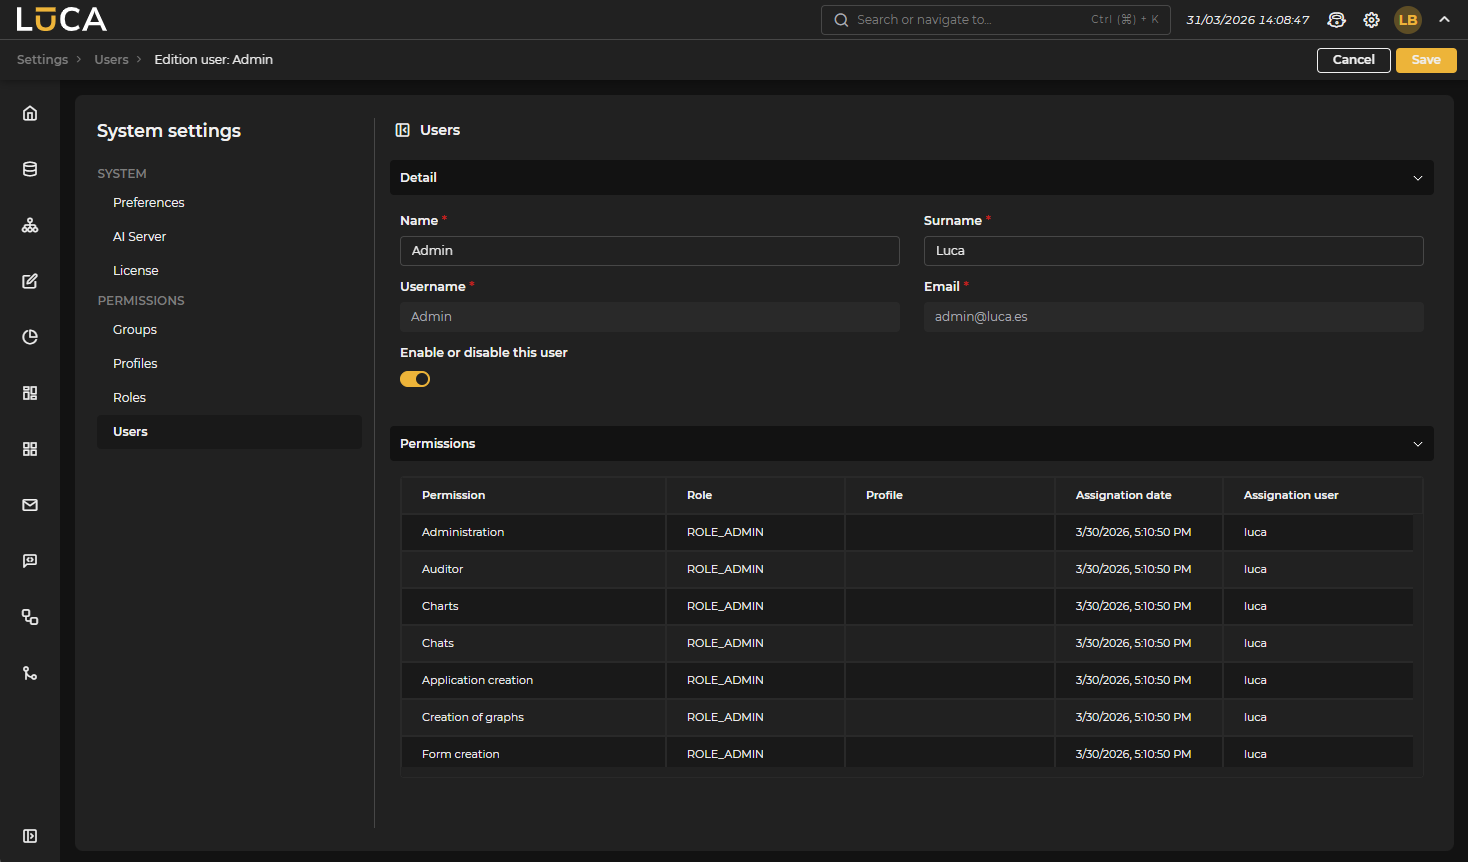
Task: Cancel editing the user
Action: point(1353,60)
